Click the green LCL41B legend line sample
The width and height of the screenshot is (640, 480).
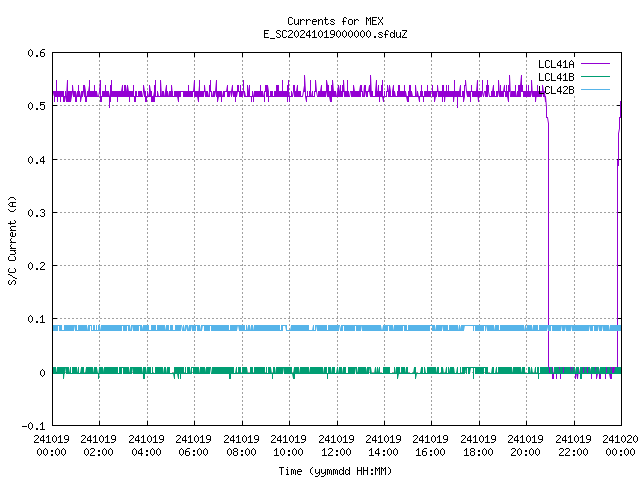pyautogui.click(x=595, y=76)
